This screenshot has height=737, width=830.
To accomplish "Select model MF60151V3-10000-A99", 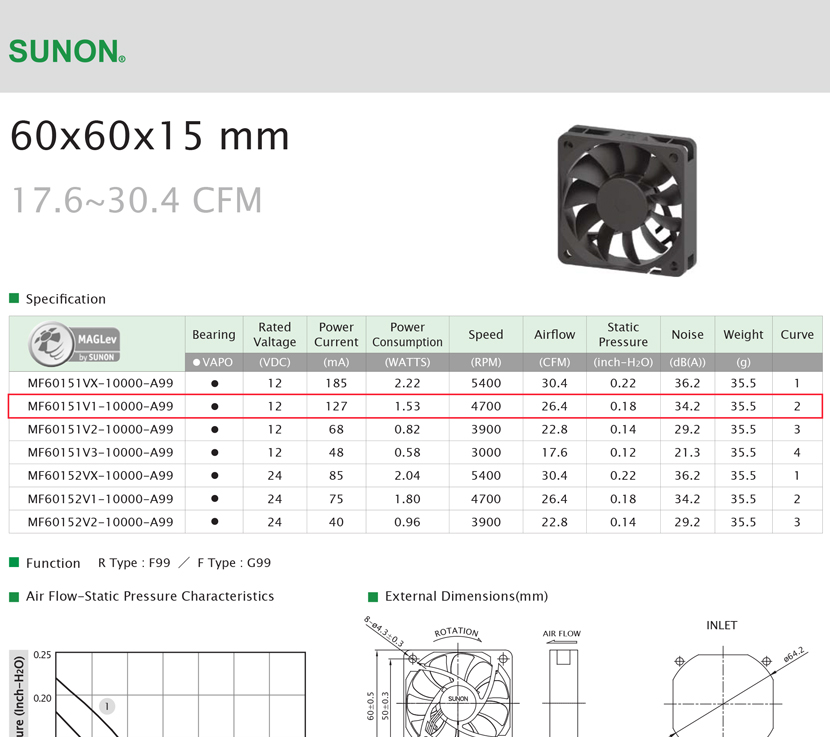I will point(101,453).
